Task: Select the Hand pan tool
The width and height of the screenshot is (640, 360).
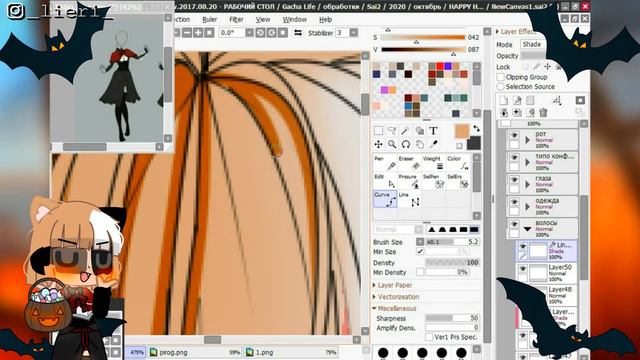Action: click(x=419, y=144)
